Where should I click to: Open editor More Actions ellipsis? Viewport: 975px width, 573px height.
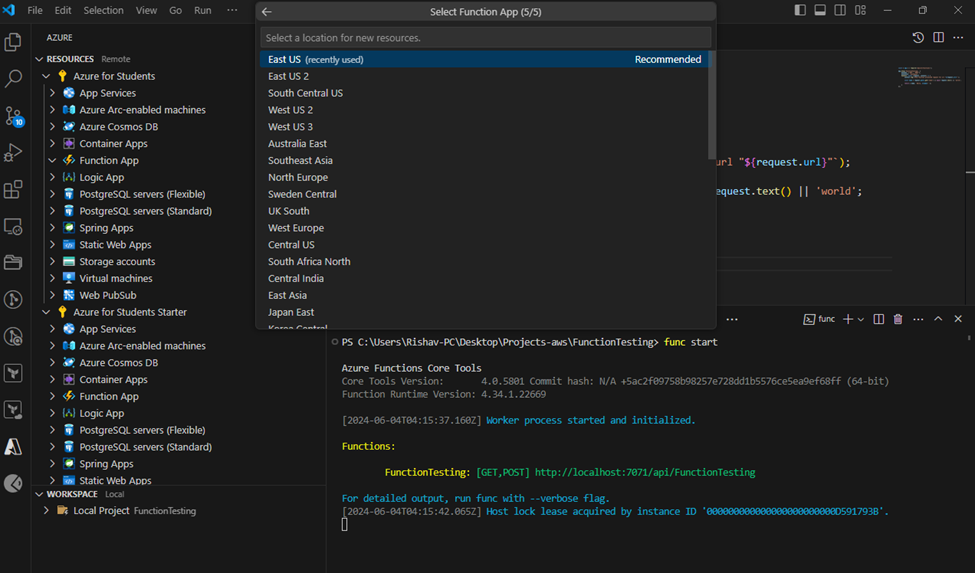pos(958,37)
